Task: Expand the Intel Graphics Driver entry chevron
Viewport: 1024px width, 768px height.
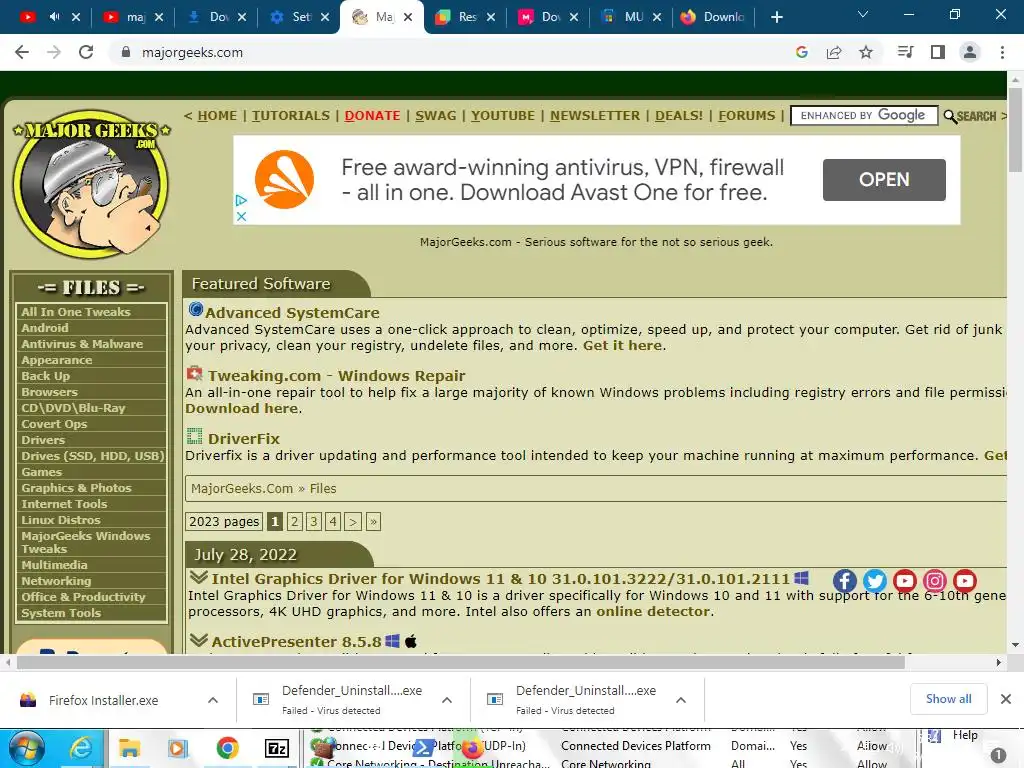Action: (199, 578)
